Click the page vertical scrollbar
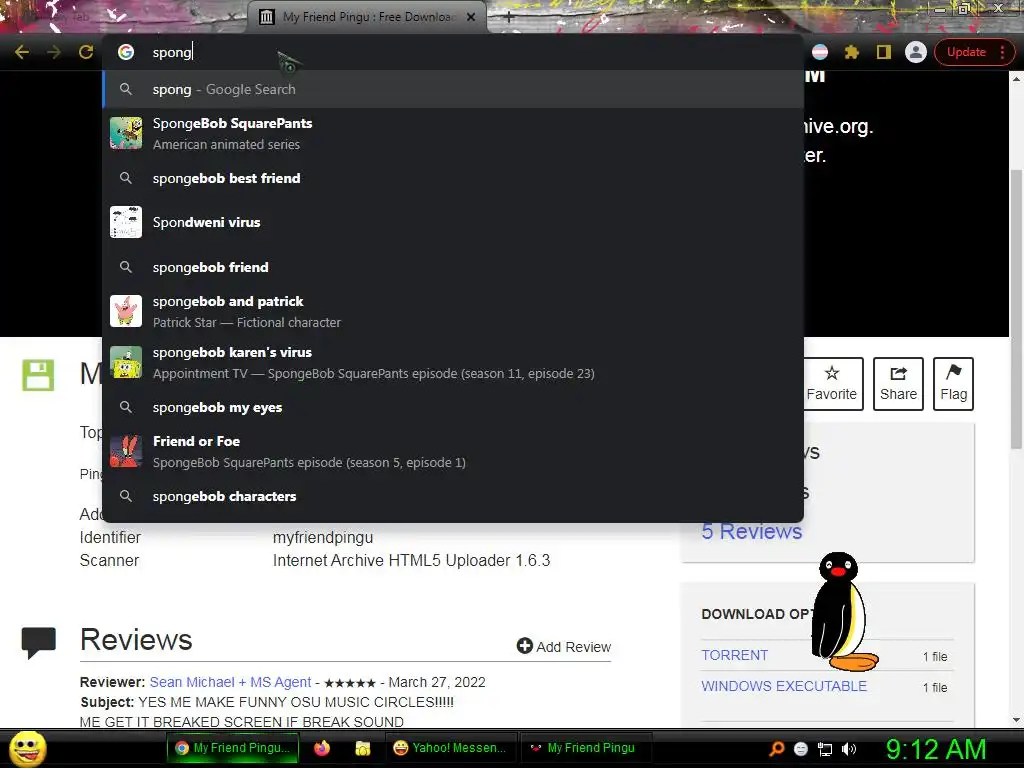 click(x=1016, y=308)
